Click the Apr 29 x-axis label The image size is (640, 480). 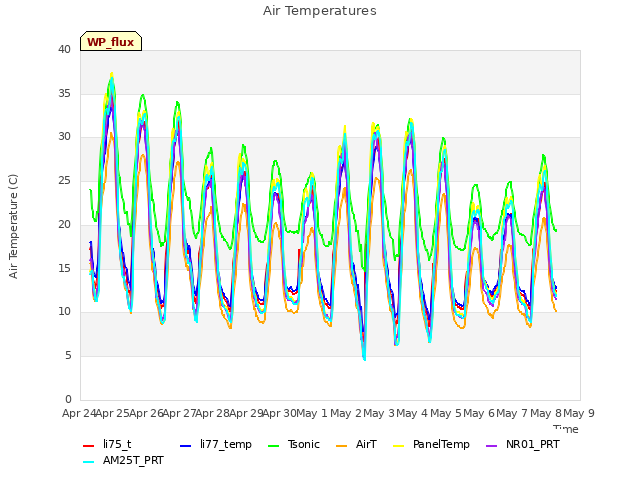tap(246, 413)
